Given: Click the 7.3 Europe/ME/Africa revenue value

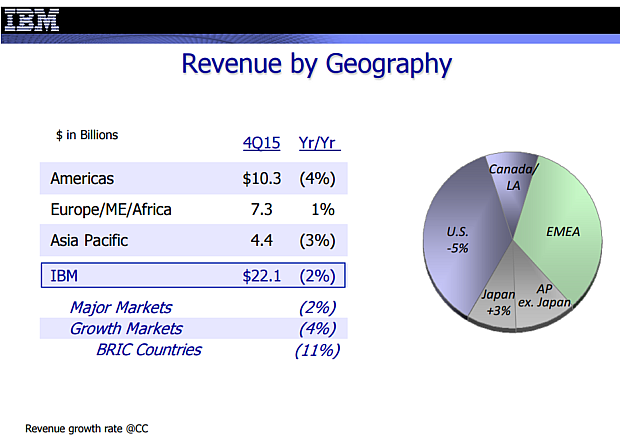Looking at the screenshot, I should 261,210.
